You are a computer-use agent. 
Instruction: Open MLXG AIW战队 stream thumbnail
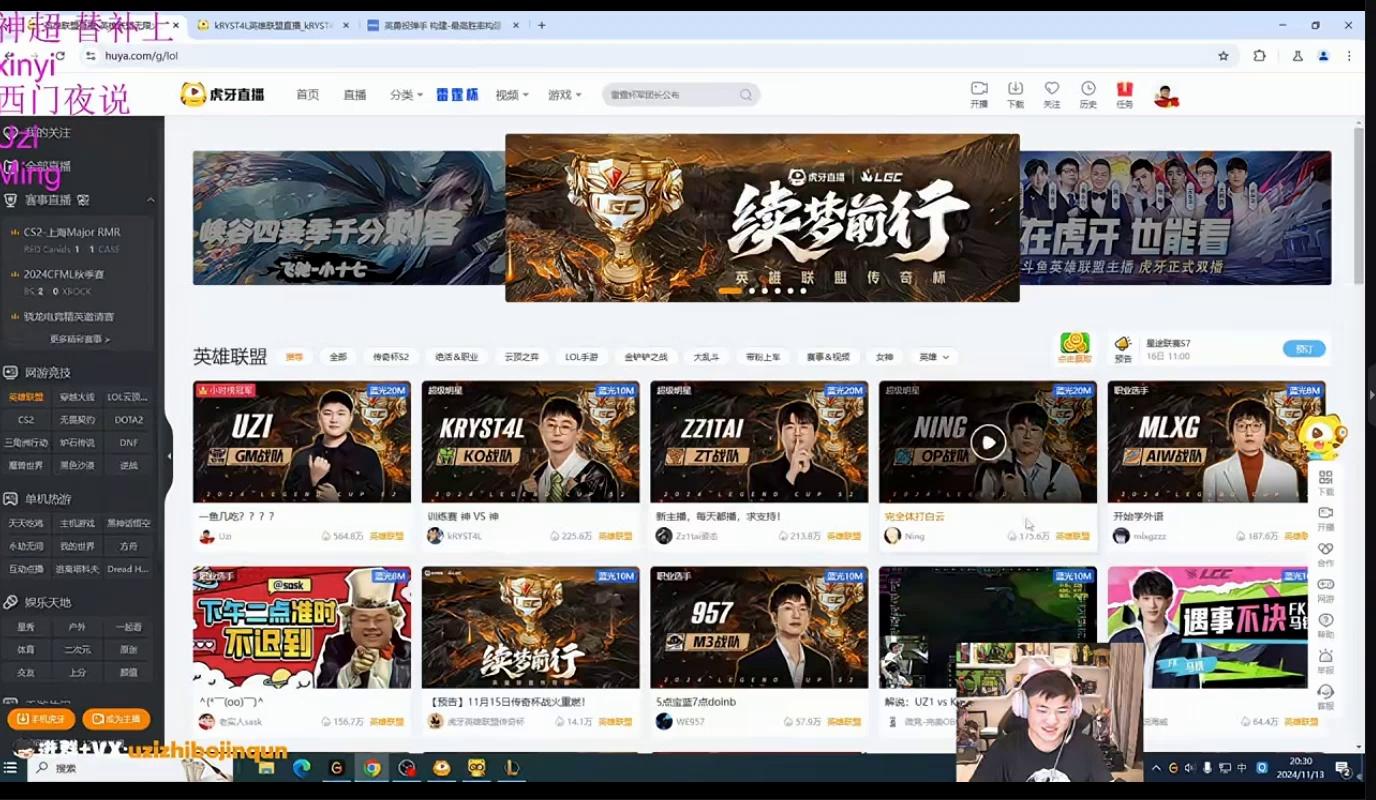[1216, 442]
